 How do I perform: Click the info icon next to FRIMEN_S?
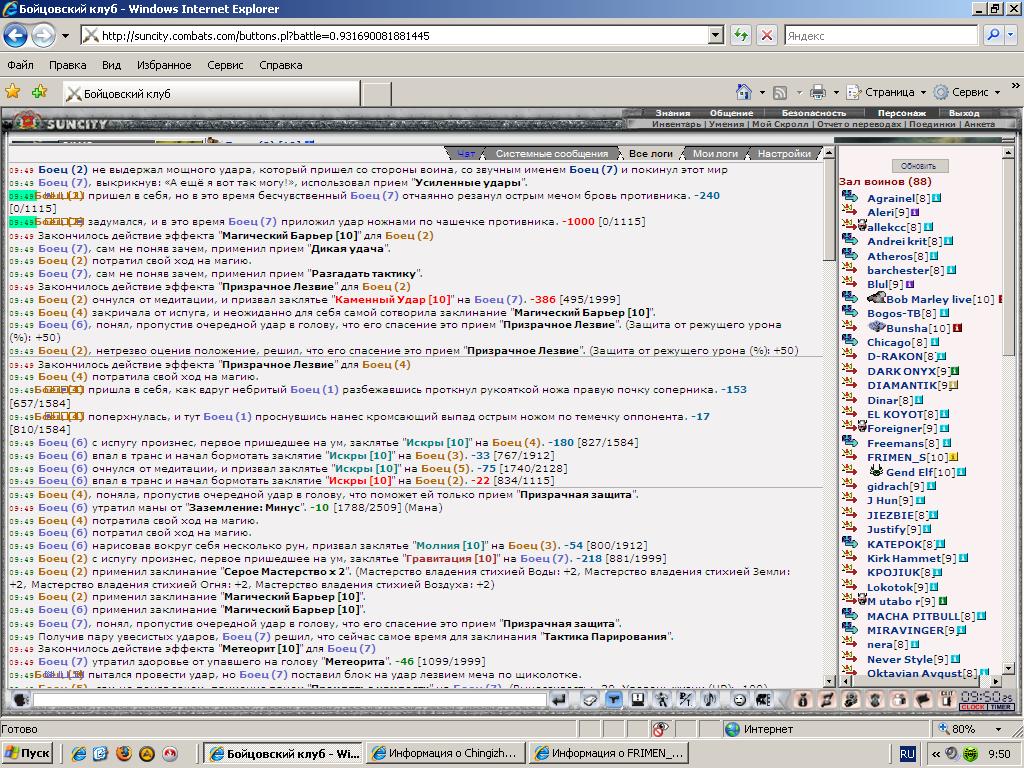(x=954, y=457)
